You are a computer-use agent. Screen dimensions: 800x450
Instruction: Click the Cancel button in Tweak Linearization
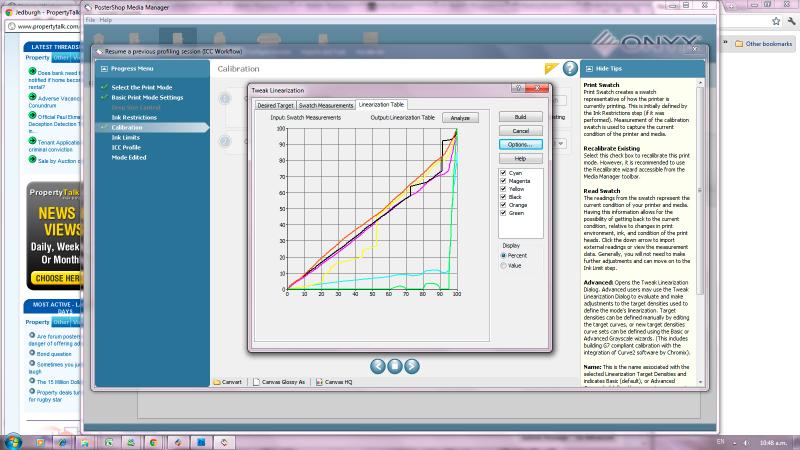pos(520,131)
